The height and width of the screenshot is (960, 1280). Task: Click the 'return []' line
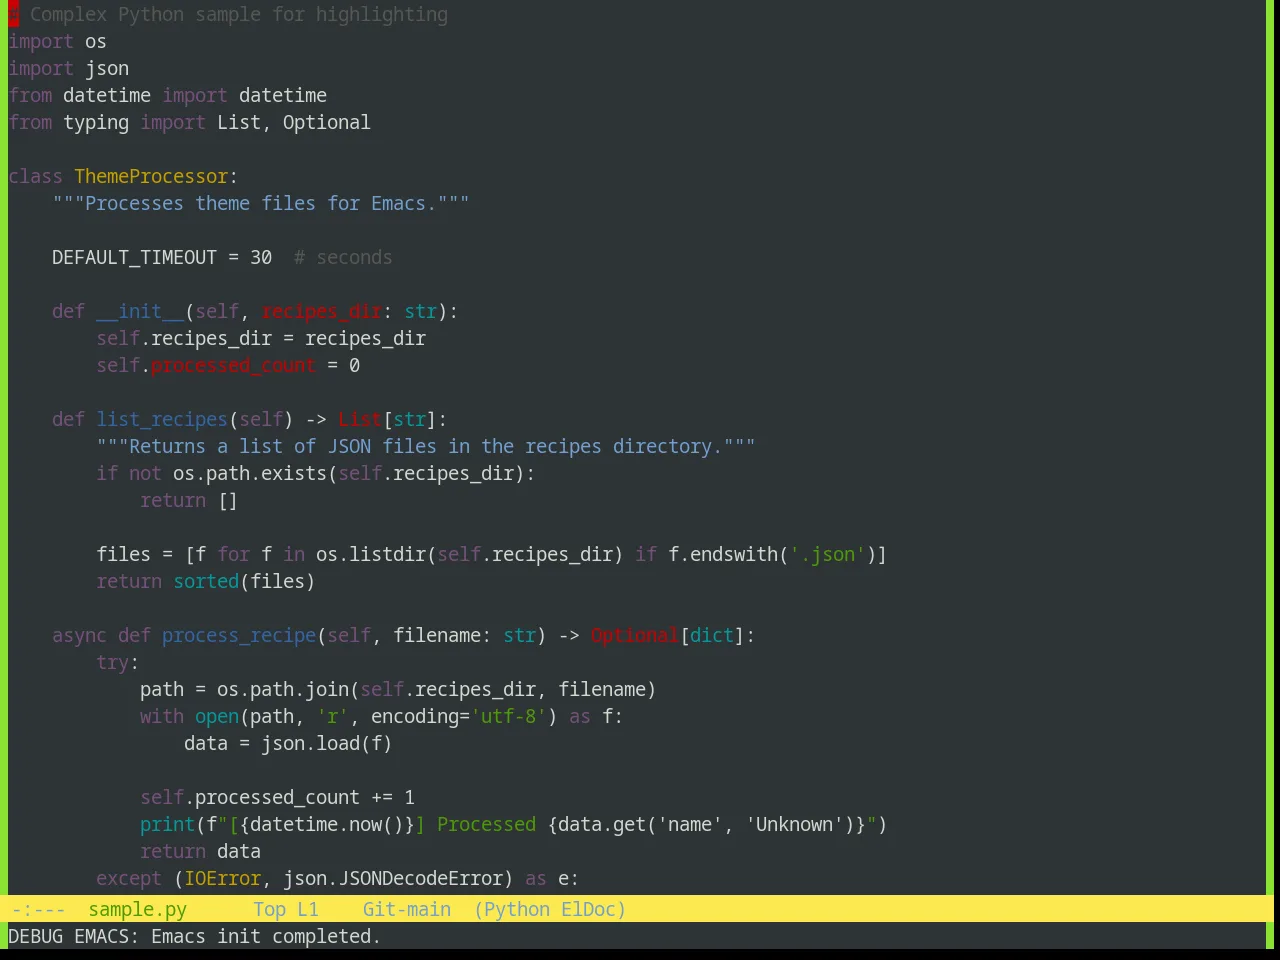point(188,500)
